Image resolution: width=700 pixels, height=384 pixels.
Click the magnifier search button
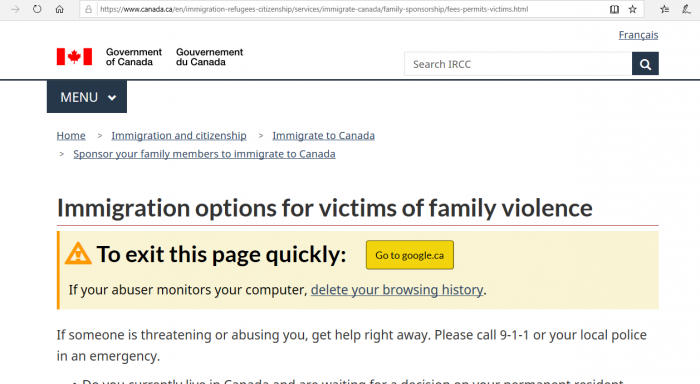click(x=645, y=64)
